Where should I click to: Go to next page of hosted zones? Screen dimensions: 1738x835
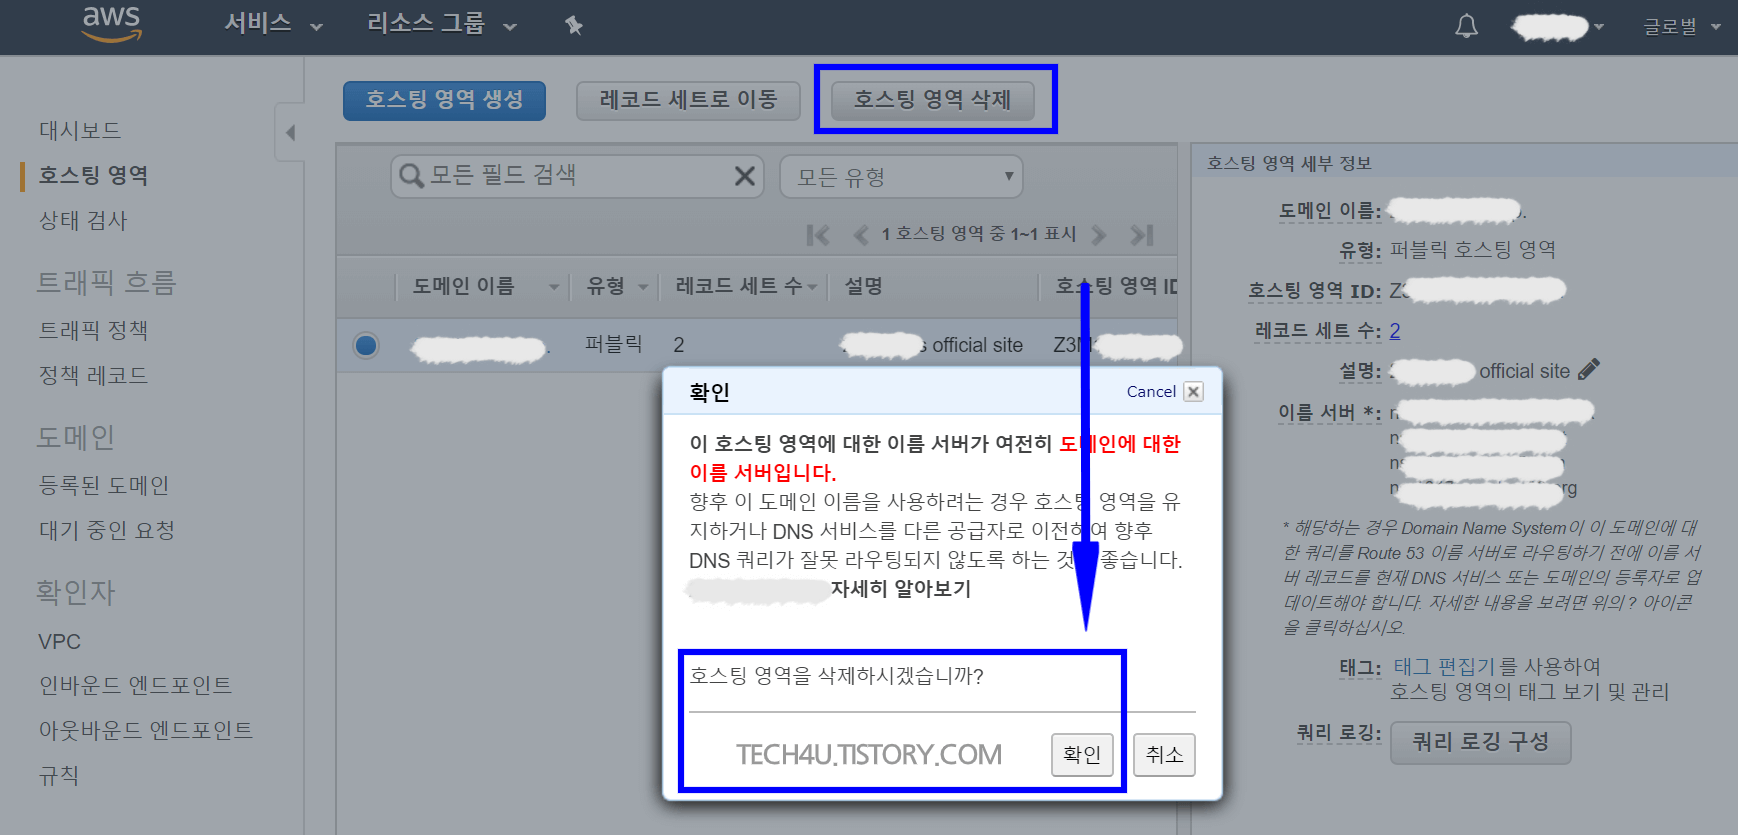[1099, 235]
